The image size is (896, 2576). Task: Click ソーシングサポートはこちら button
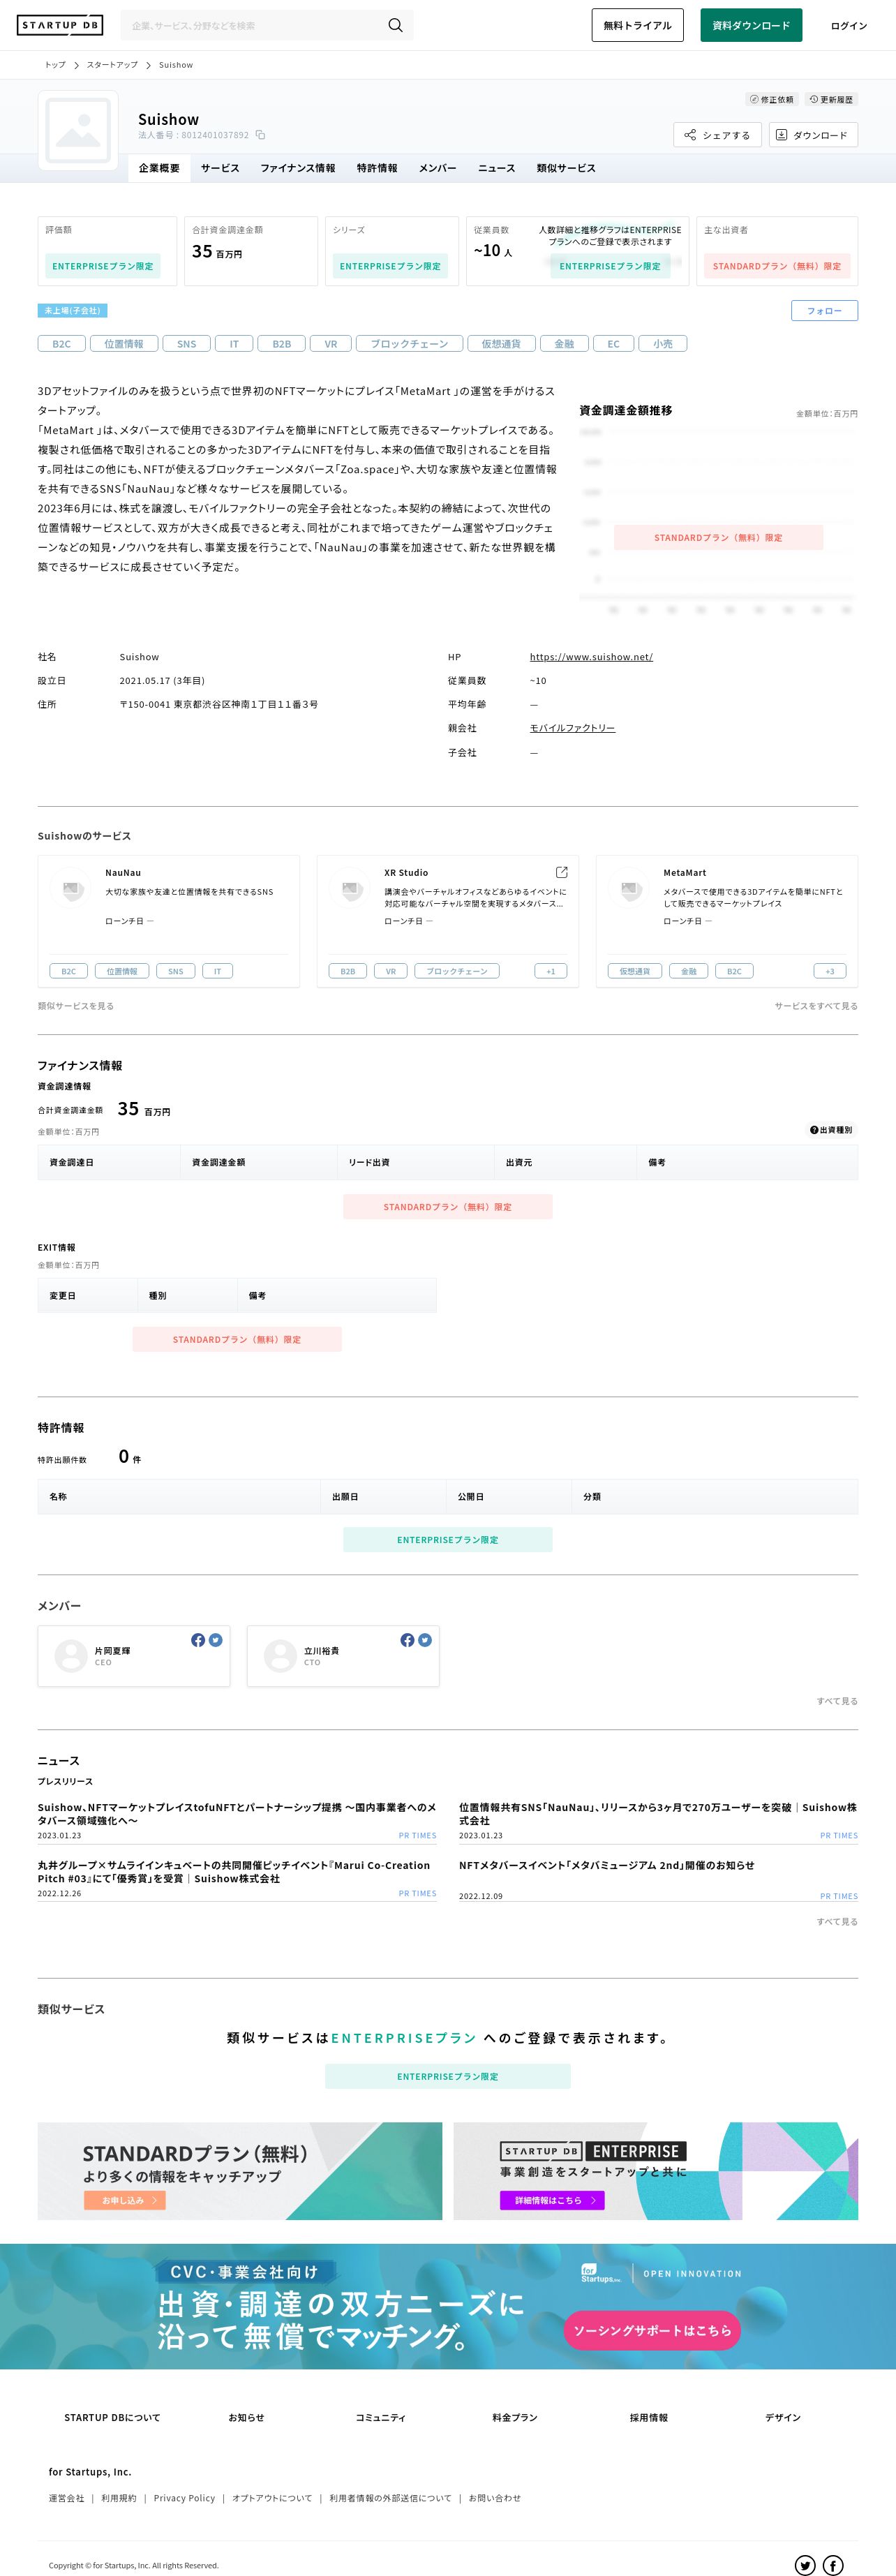652,2330
